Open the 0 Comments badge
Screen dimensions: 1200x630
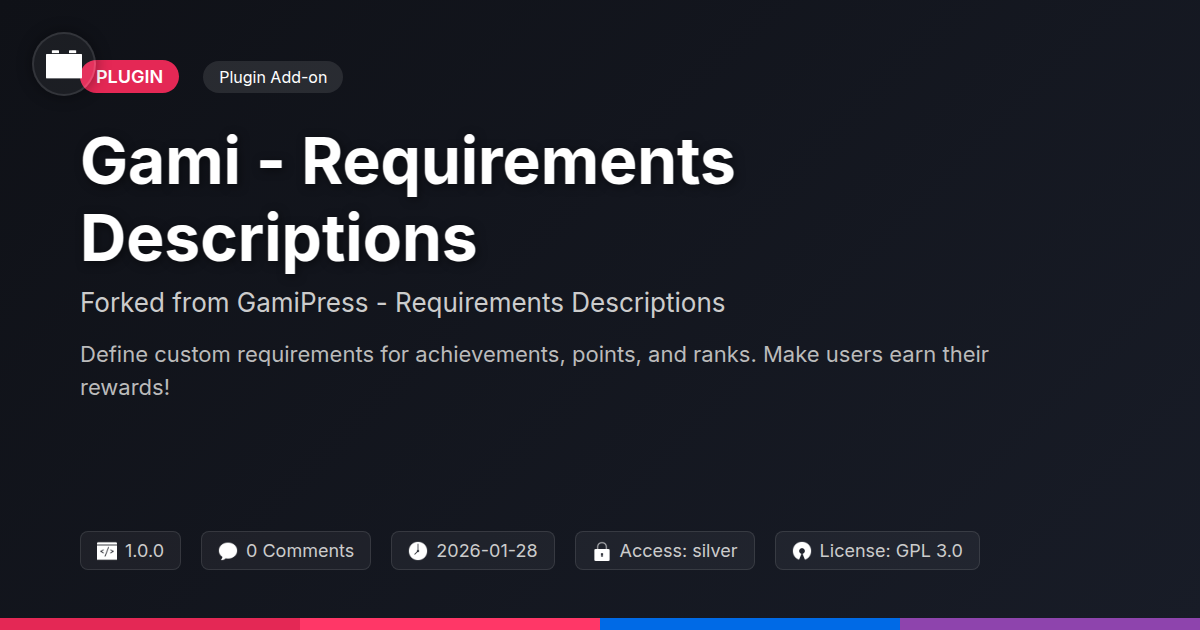coord(286,551)
